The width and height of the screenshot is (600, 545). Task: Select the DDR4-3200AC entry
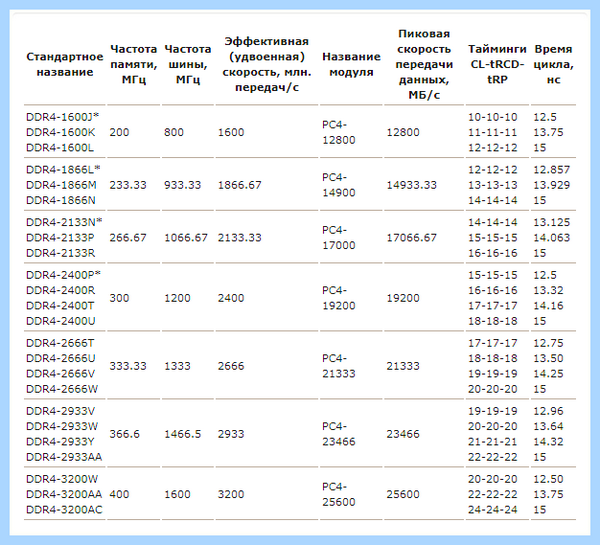click(64, 509)
